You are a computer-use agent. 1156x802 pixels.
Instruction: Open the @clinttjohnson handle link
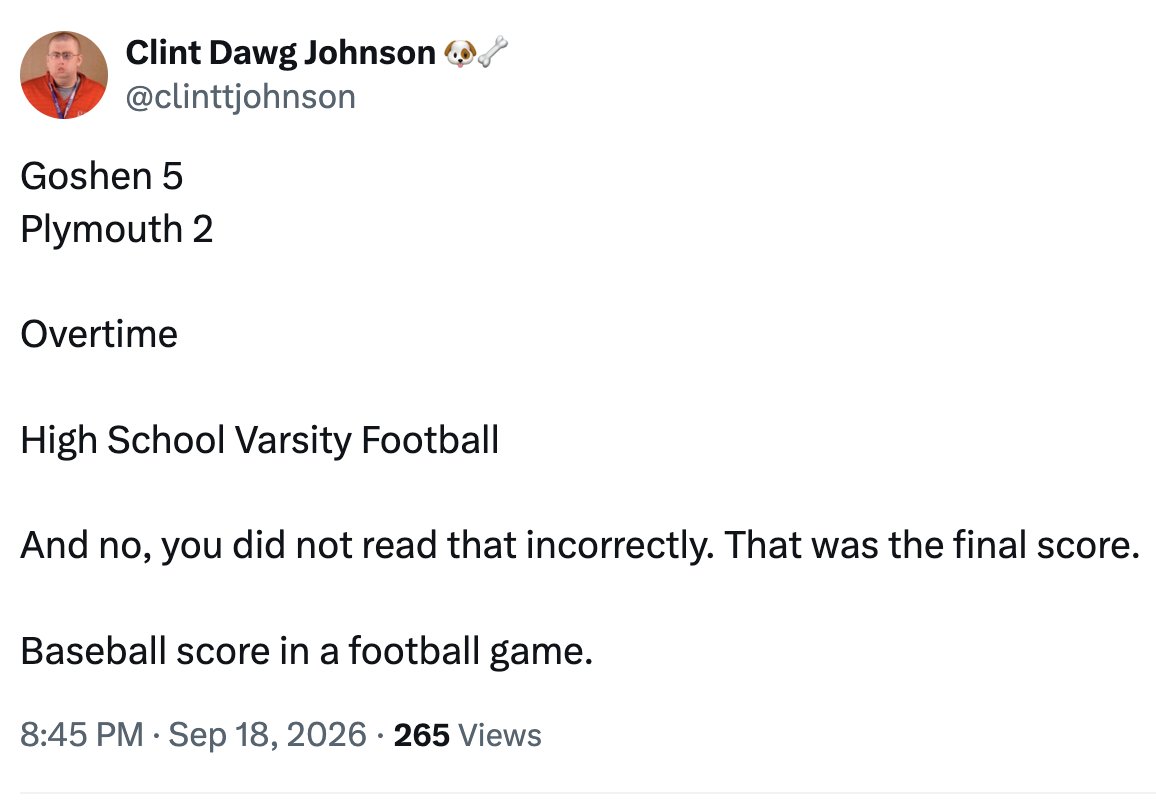240,97
